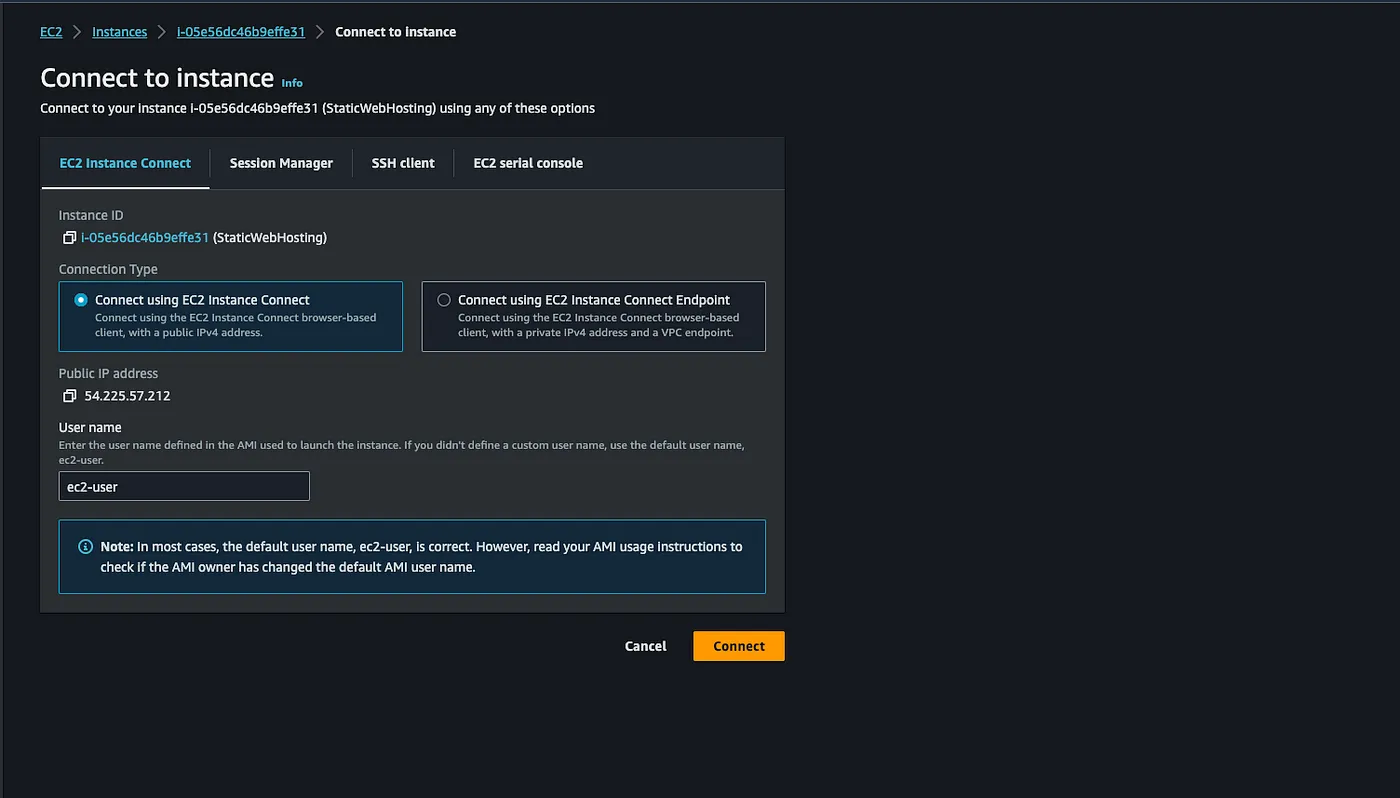Select Connect using EC2 Instance Connect Endpoint radio
Viewport: 1400px width, 798px height.
pos(444,300)
